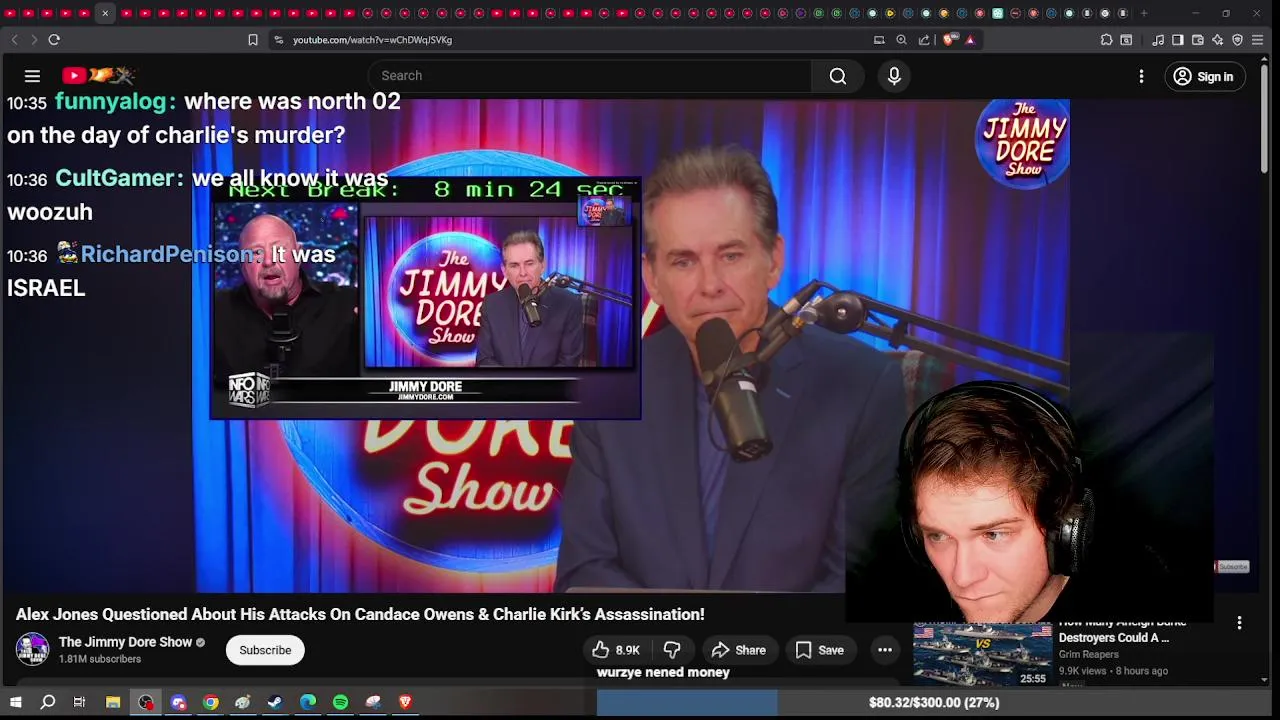Switch to OBS Studio on taskbar
This screenshot has width=1280, height=720.
[x=146, y=702]
